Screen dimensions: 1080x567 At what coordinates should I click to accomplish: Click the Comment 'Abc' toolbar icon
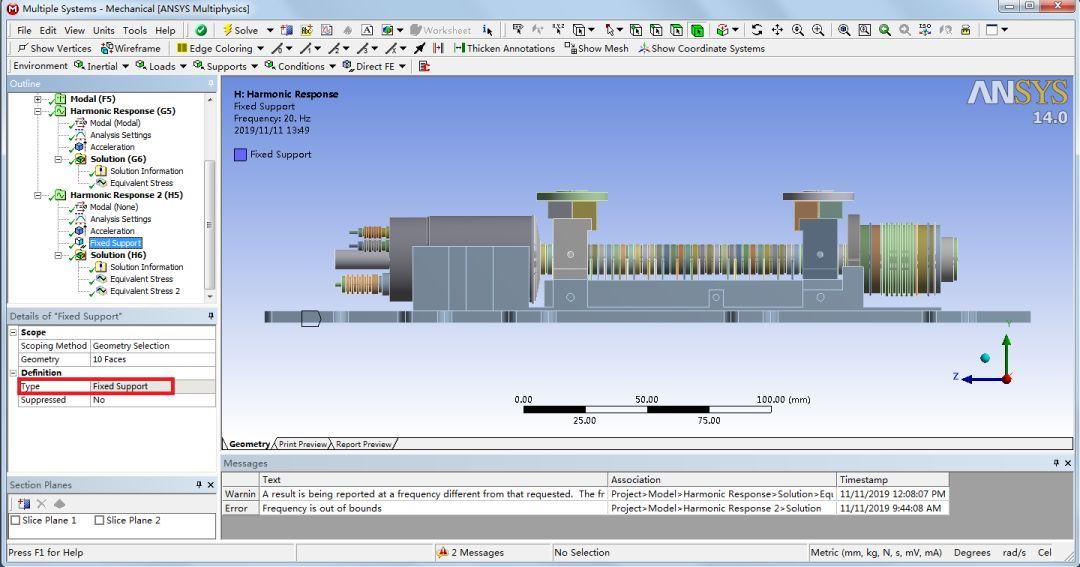[x=307, y=30]
